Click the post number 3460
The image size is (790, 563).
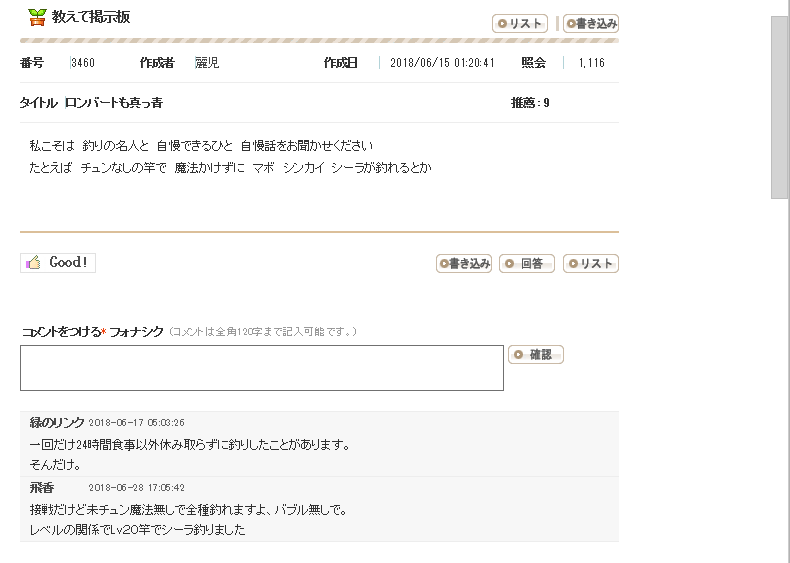coord(83,63)
